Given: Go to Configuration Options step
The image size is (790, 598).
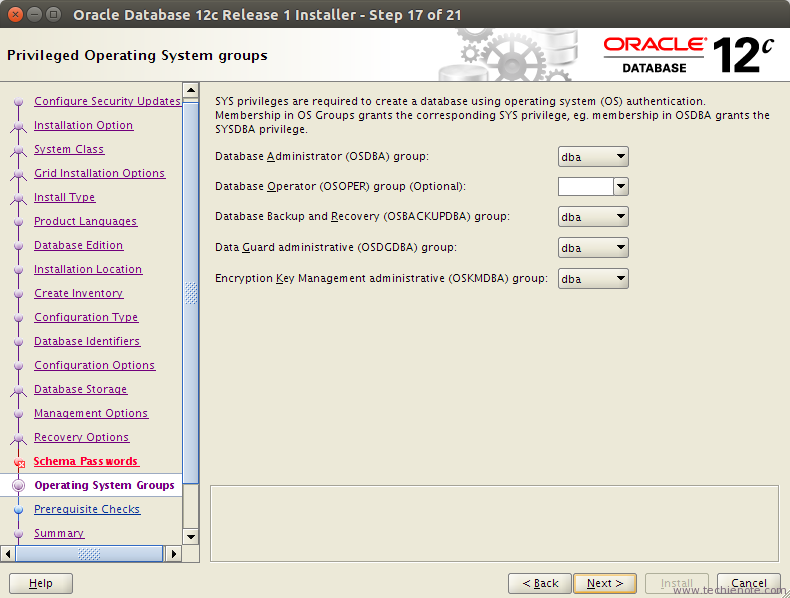Looking at the screenshot, I should (95, 365).
